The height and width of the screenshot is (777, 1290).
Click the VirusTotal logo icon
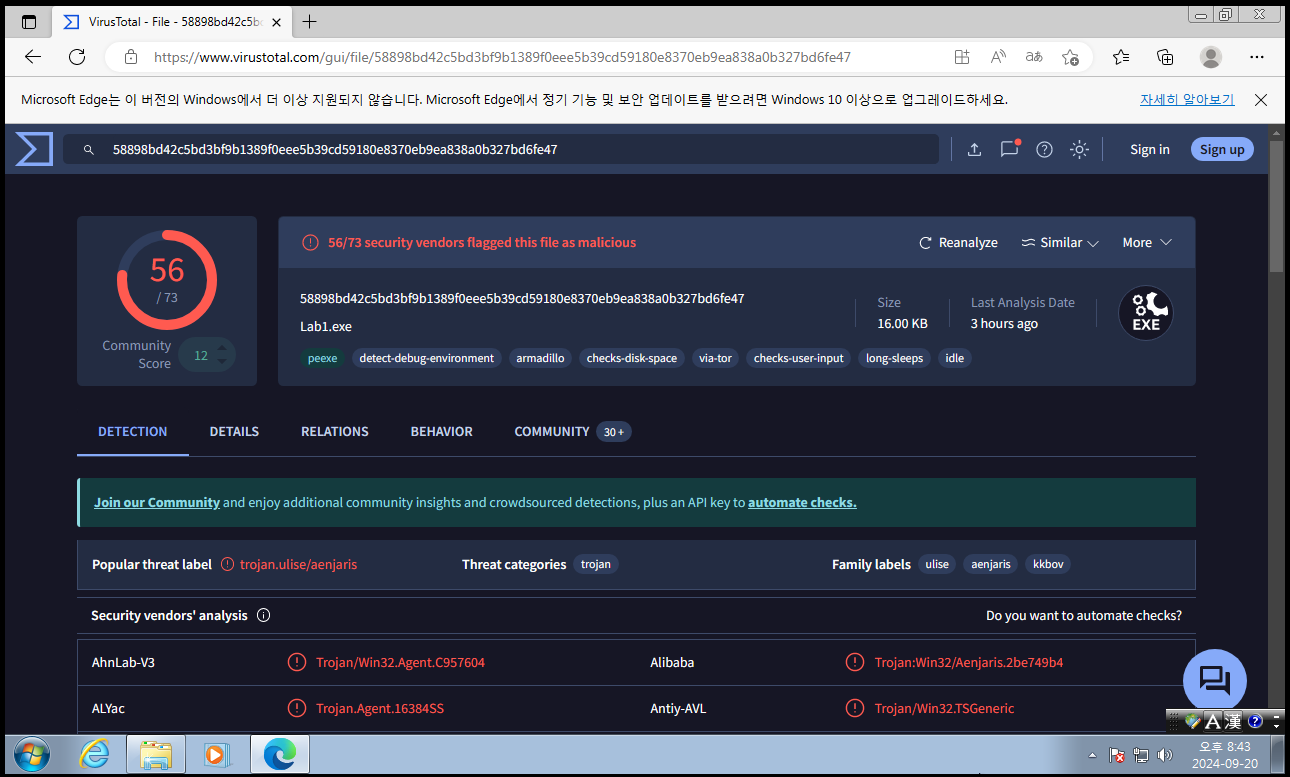[x=33, y=149]
